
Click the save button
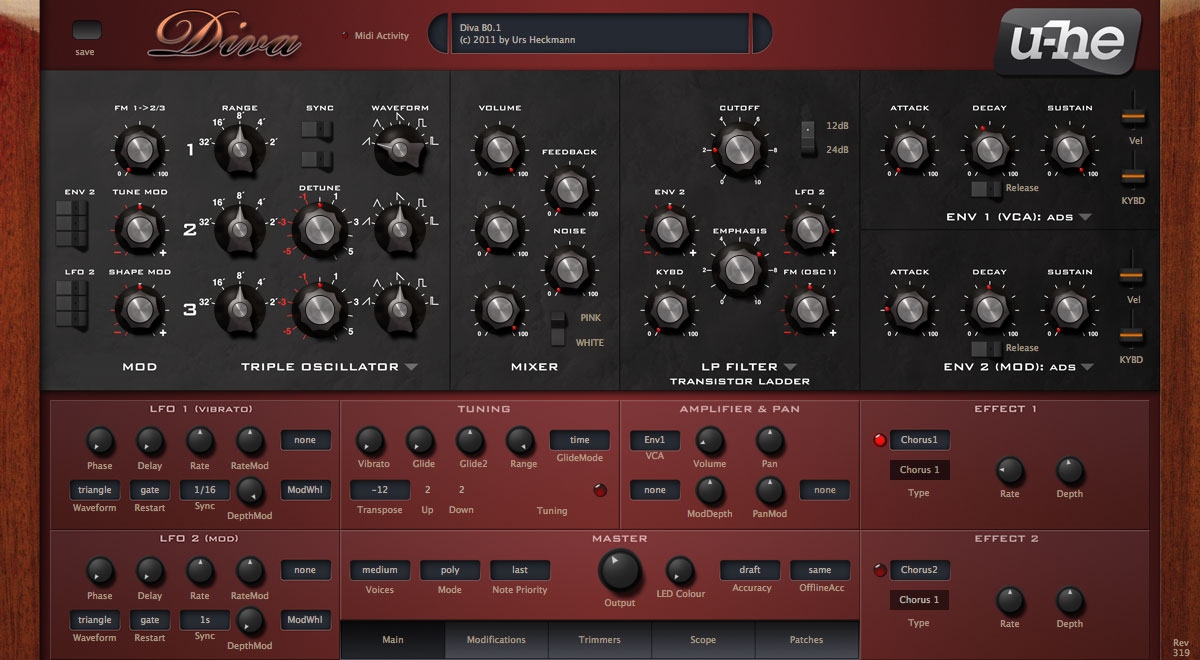(x=86, y=30)
